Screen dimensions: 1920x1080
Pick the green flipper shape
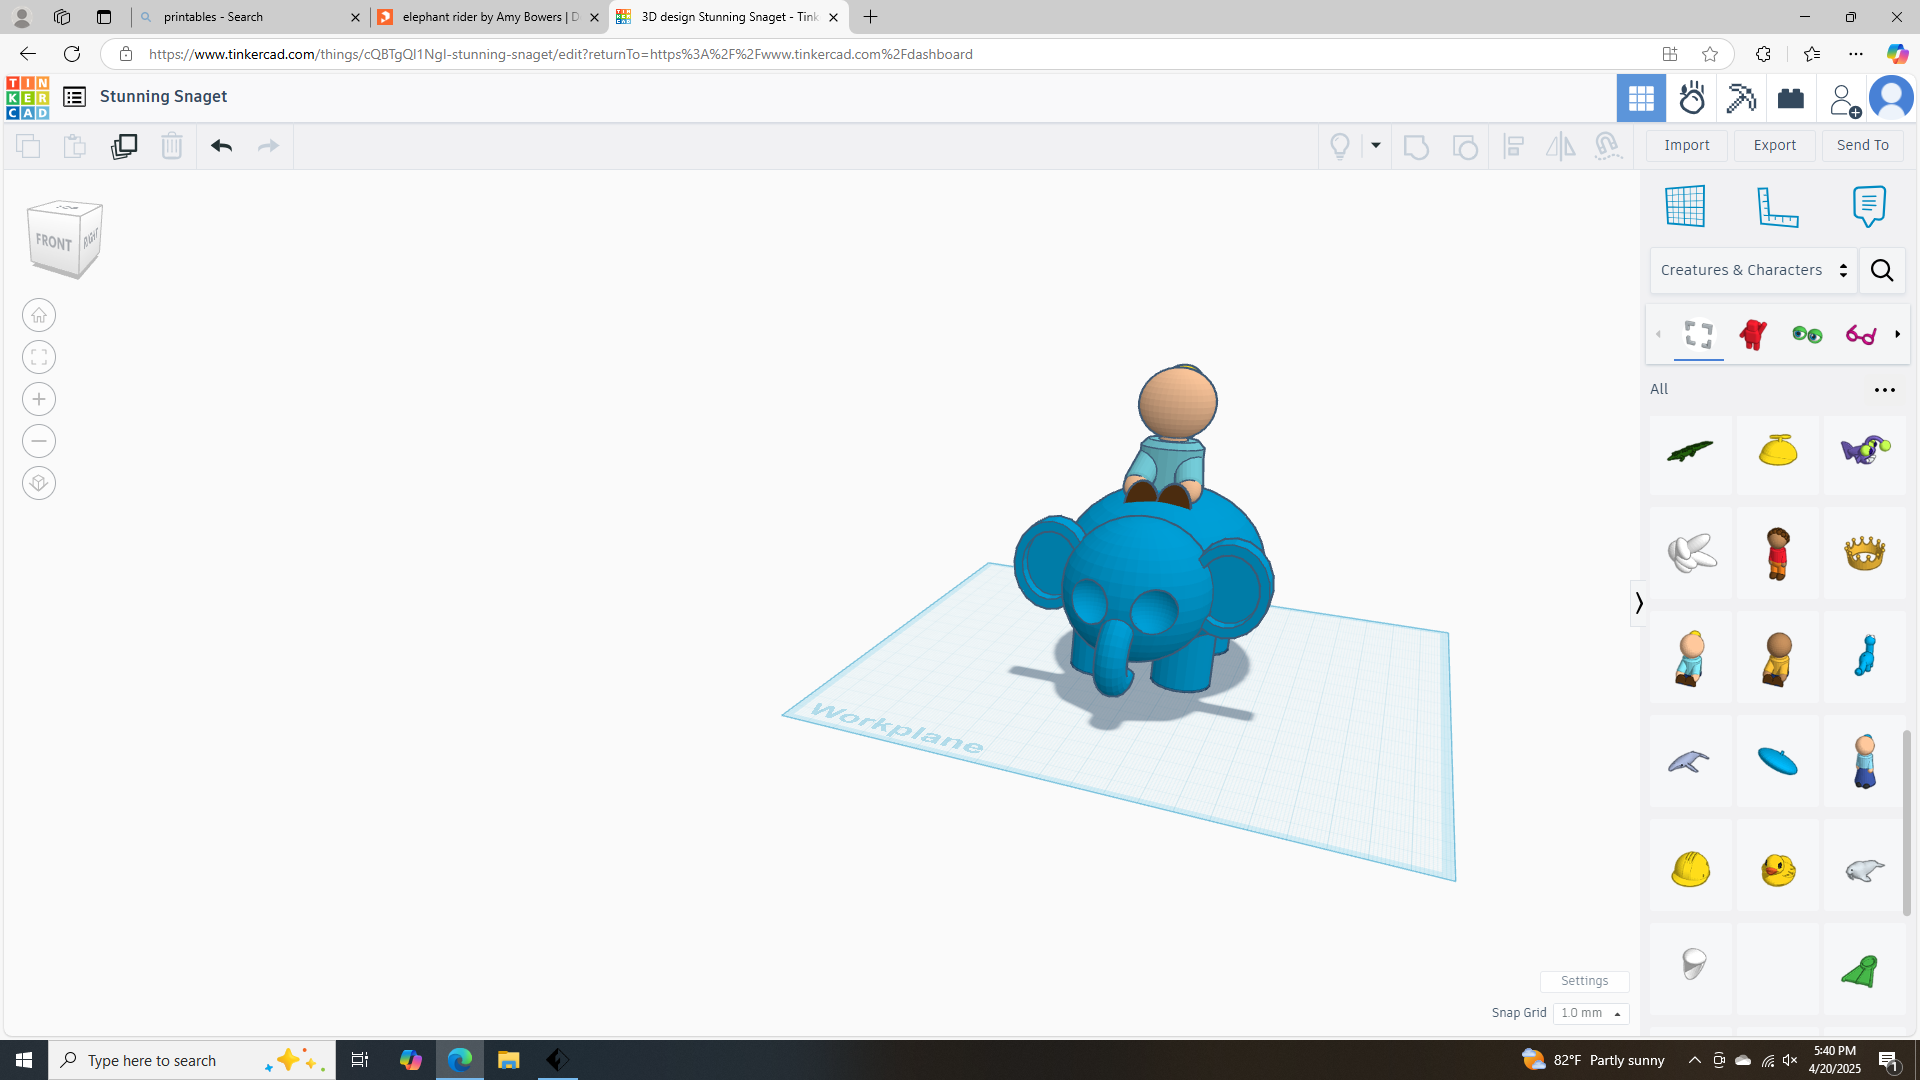coord(1865,970)
